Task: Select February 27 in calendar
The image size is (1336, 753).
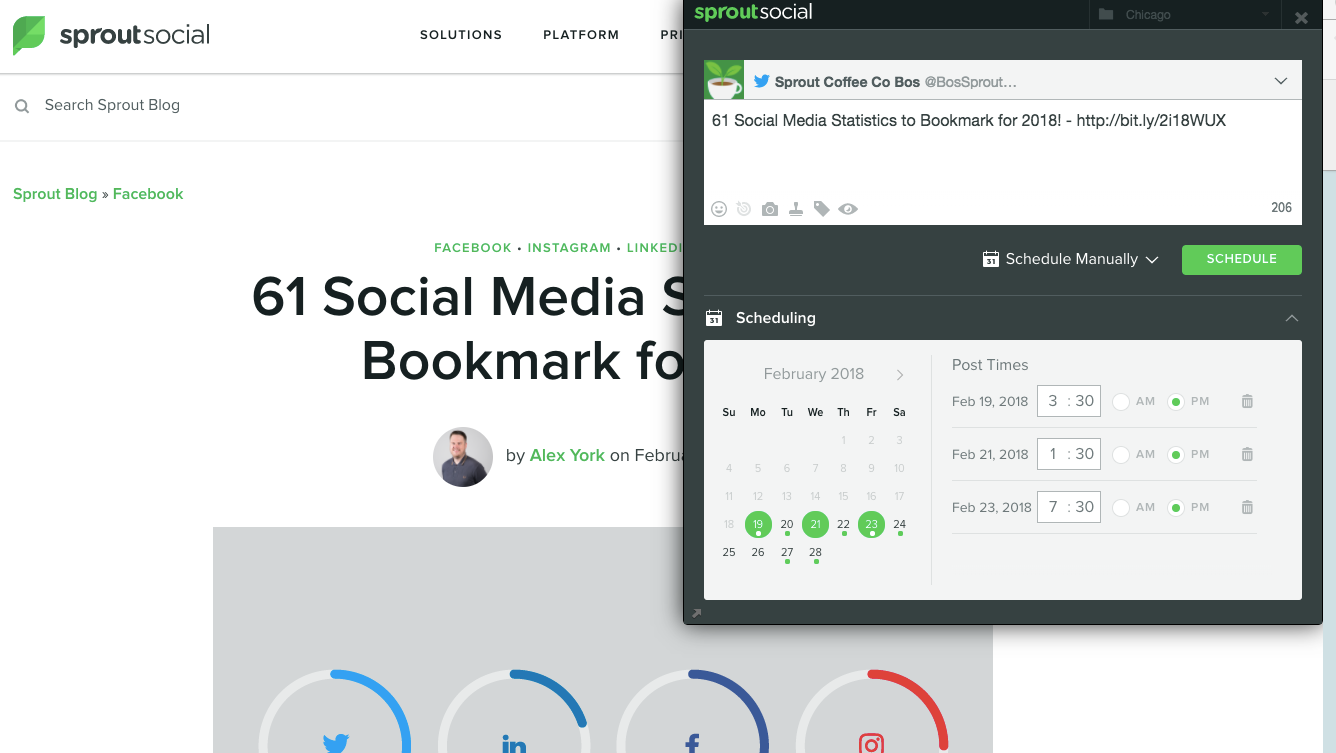Action: [787, 553]
